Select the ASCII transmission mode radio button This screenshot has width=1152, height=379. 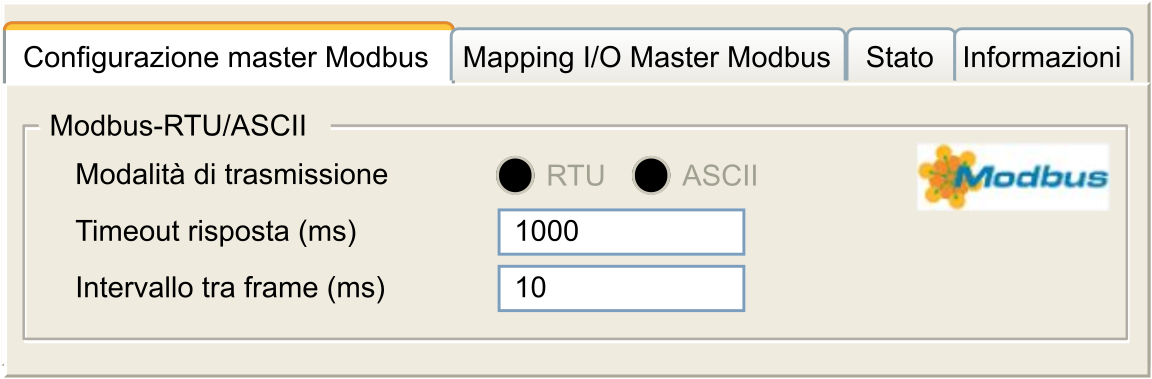click(650, 176)
